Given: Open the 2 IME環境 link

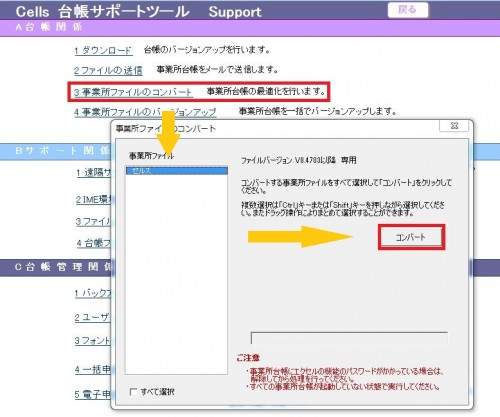Looking at the screenshot, I should click(93, 199).
